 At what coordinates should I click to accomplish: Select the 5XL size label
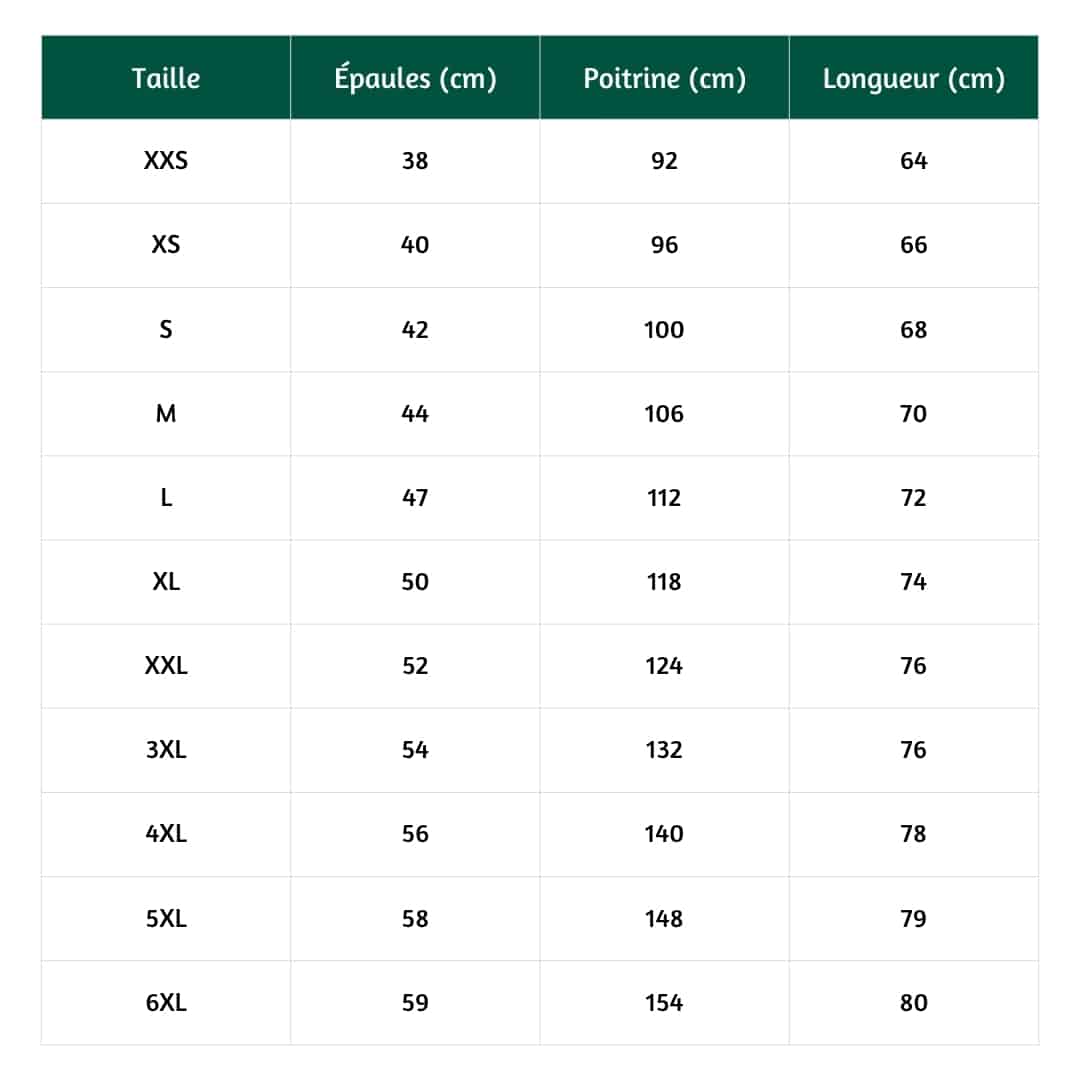pos(166,918)
